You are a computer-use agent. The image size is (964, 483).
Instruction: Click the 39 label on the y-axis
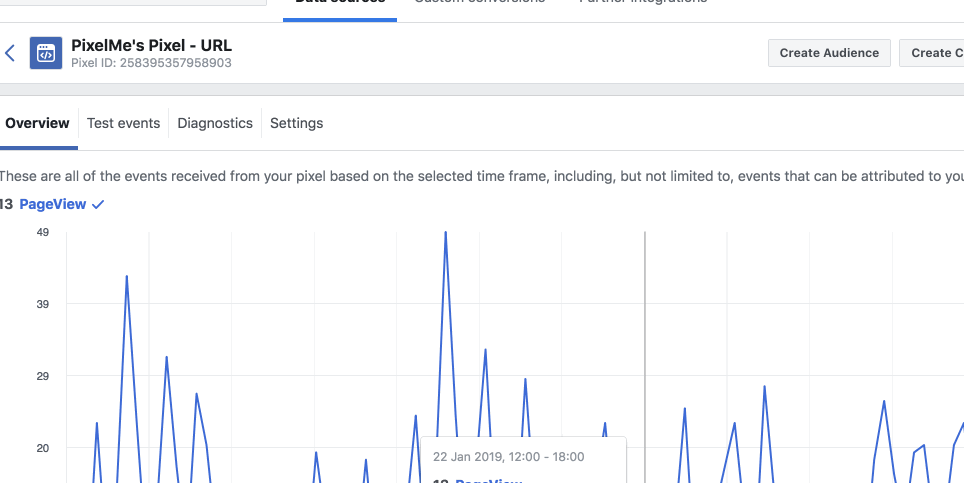click(43, 304)
